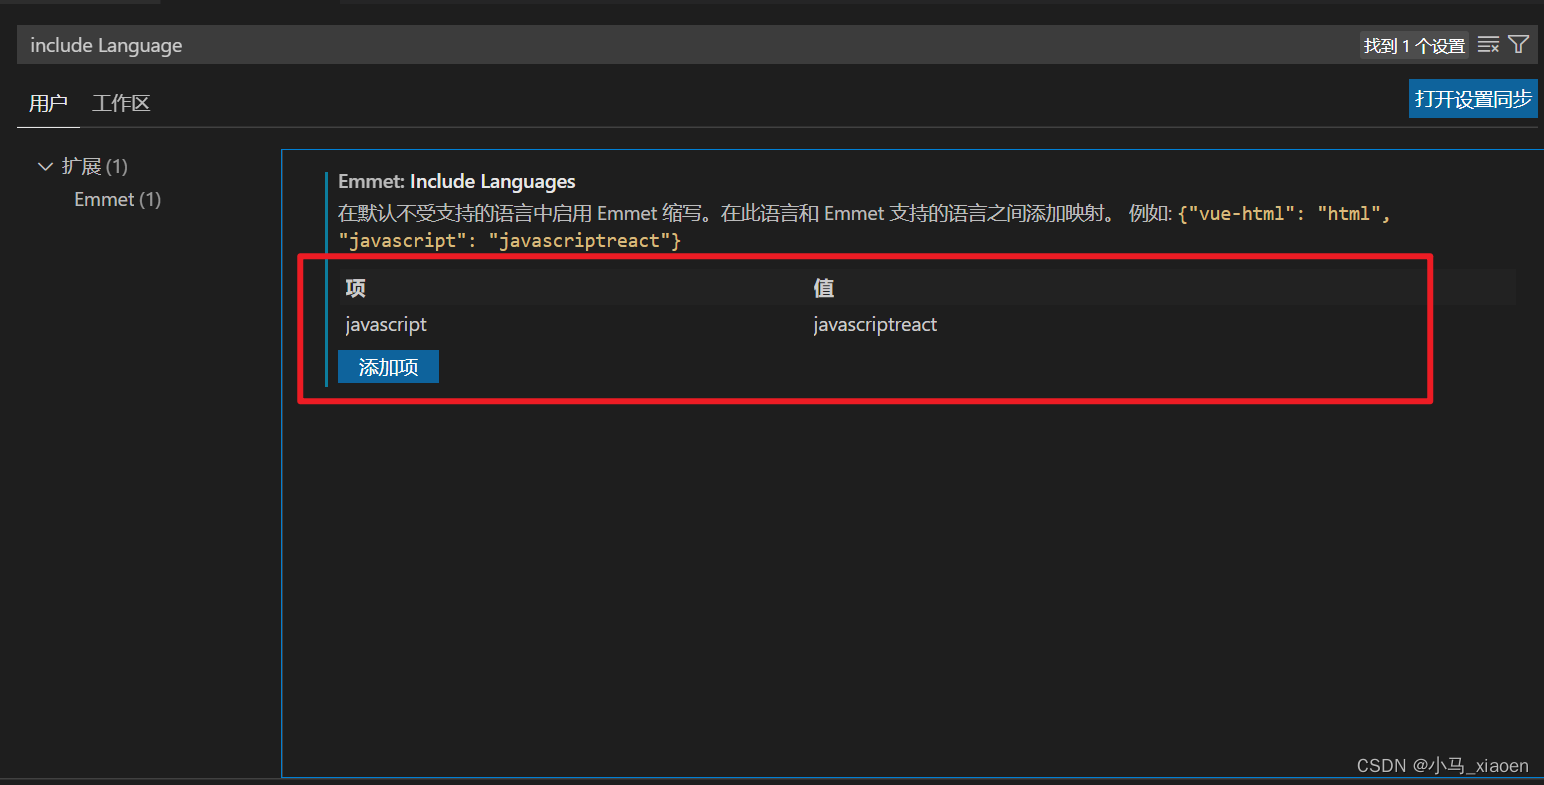Click the 项 column header
1544x785 pixels.
tap(355, 288)
